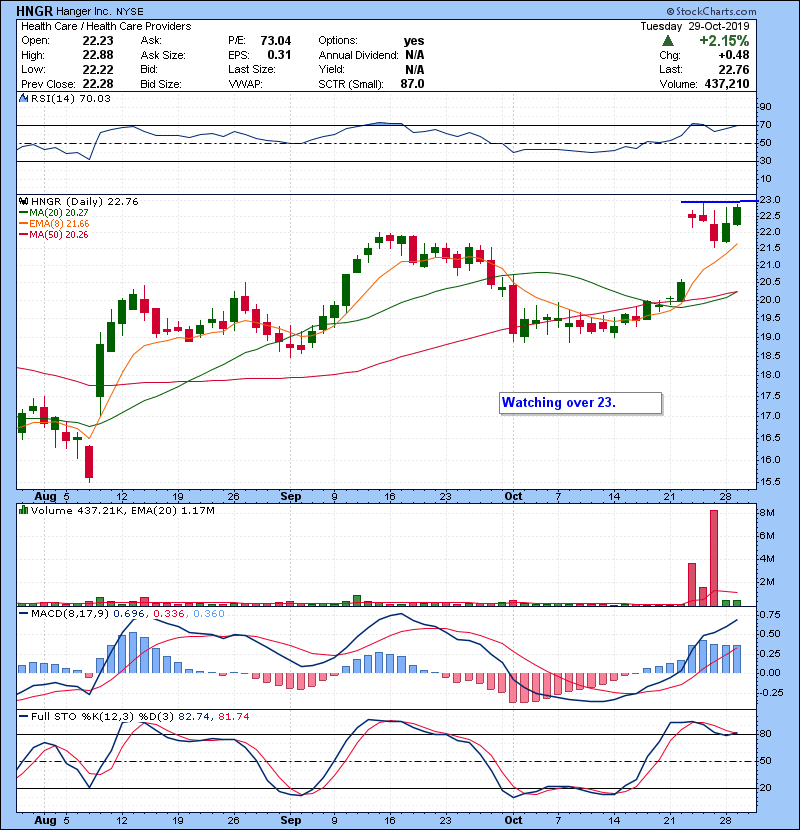Click the High value 22.88
The width and height of the screenshot is (800, 830).
pyautogui.click(x=98, y=55)
